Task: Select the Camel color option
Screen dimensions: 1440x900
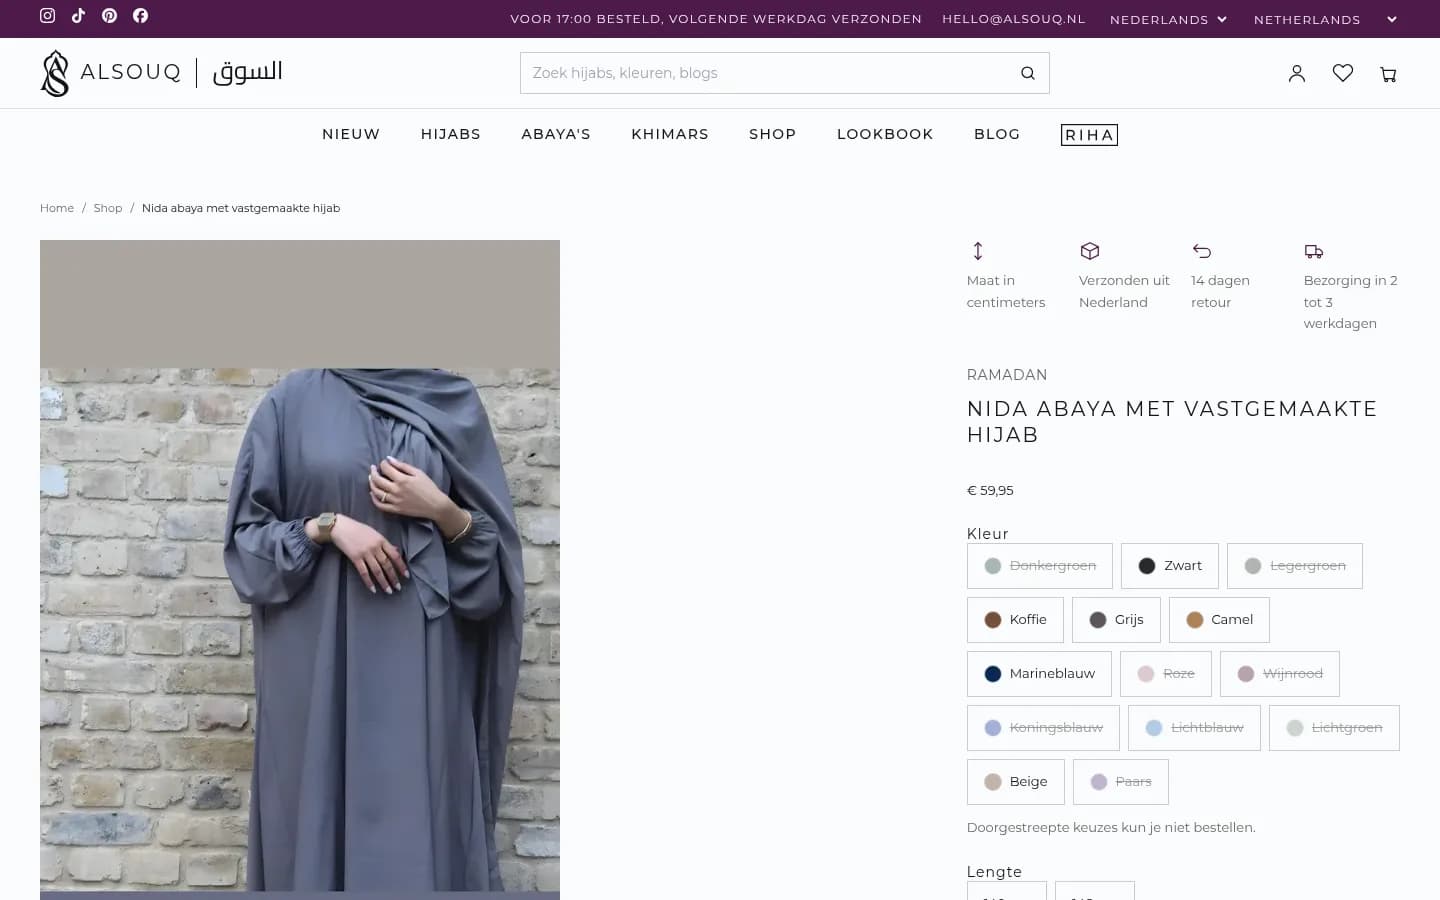Action: tap(1219, 620)
